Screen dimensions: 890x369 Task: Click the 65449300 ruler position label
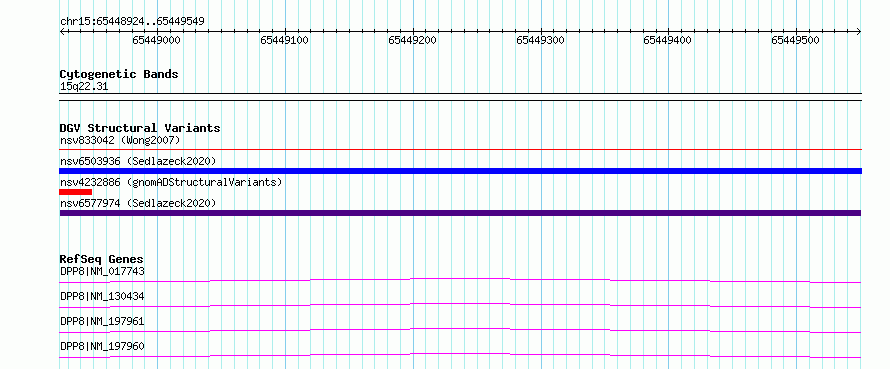pos(540,40)
